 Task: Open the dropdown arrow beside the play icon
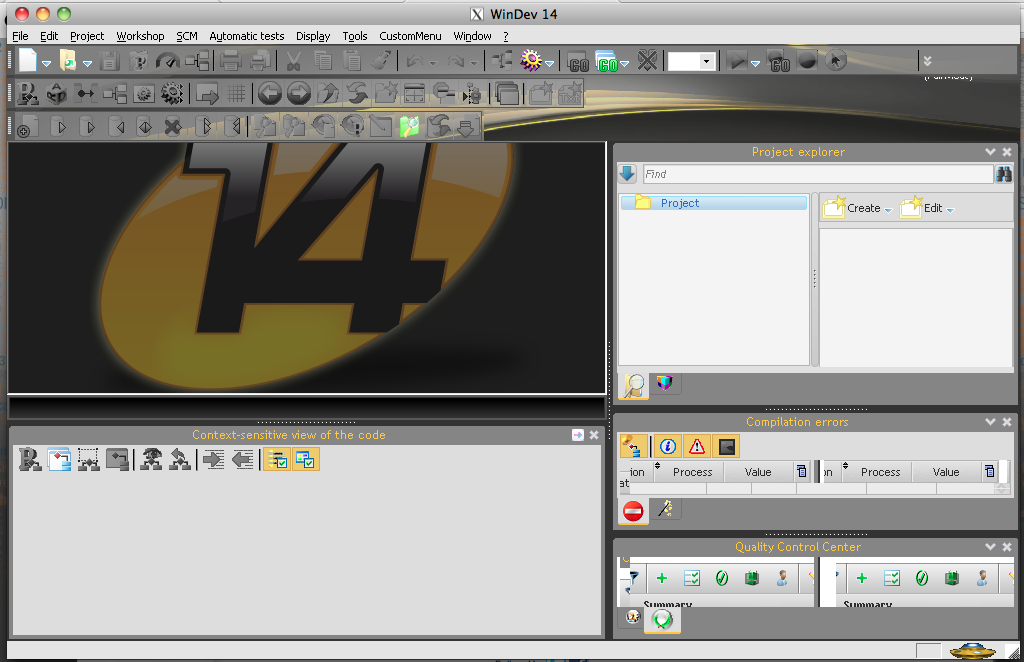[755, 64]
